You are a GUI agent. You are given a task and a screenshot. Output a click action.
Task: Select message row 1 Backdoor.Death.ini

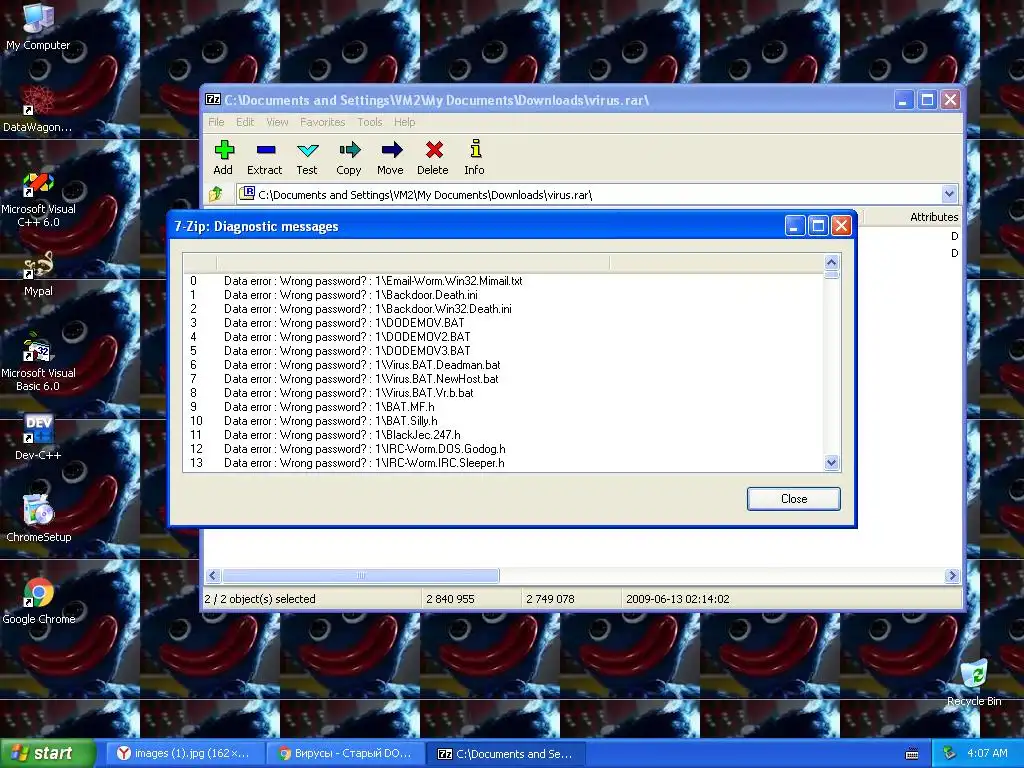click(503, 295)
